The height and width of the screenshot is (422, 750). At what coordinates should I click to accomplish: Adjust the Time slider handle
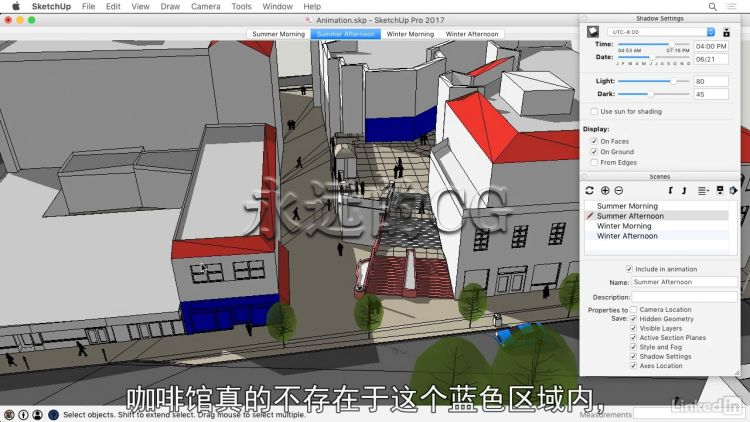click(672, 44)
